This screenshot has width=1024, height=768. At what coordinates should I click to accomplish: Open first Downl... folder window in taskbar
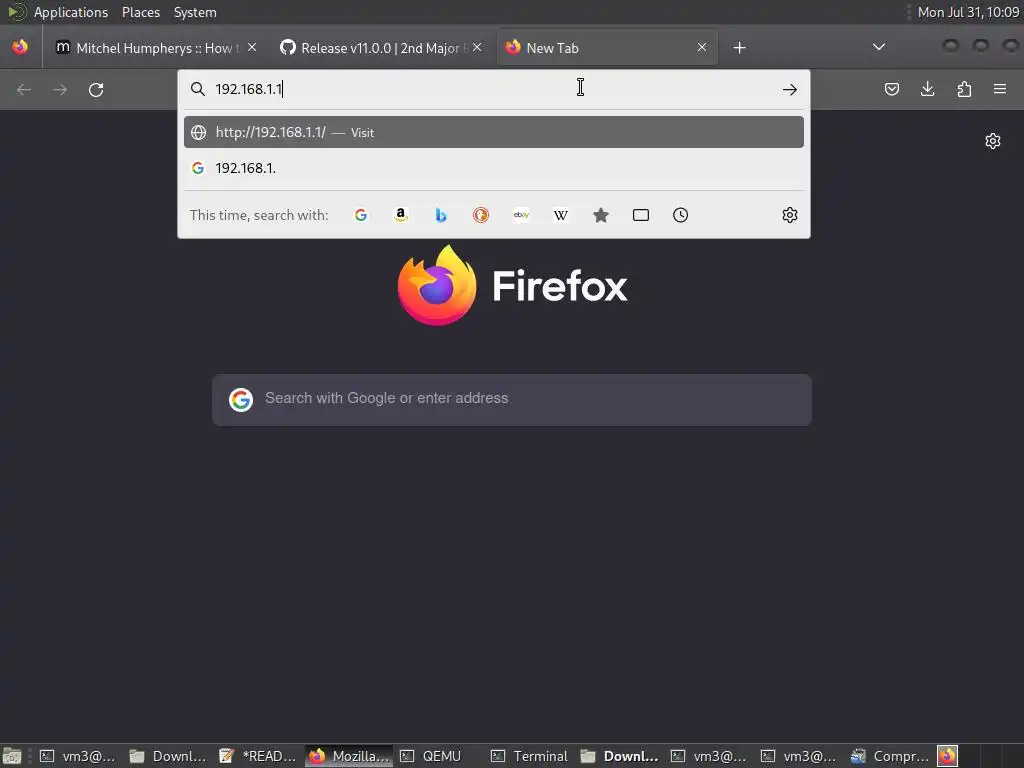pyautogui.click(x=168, y=756)
